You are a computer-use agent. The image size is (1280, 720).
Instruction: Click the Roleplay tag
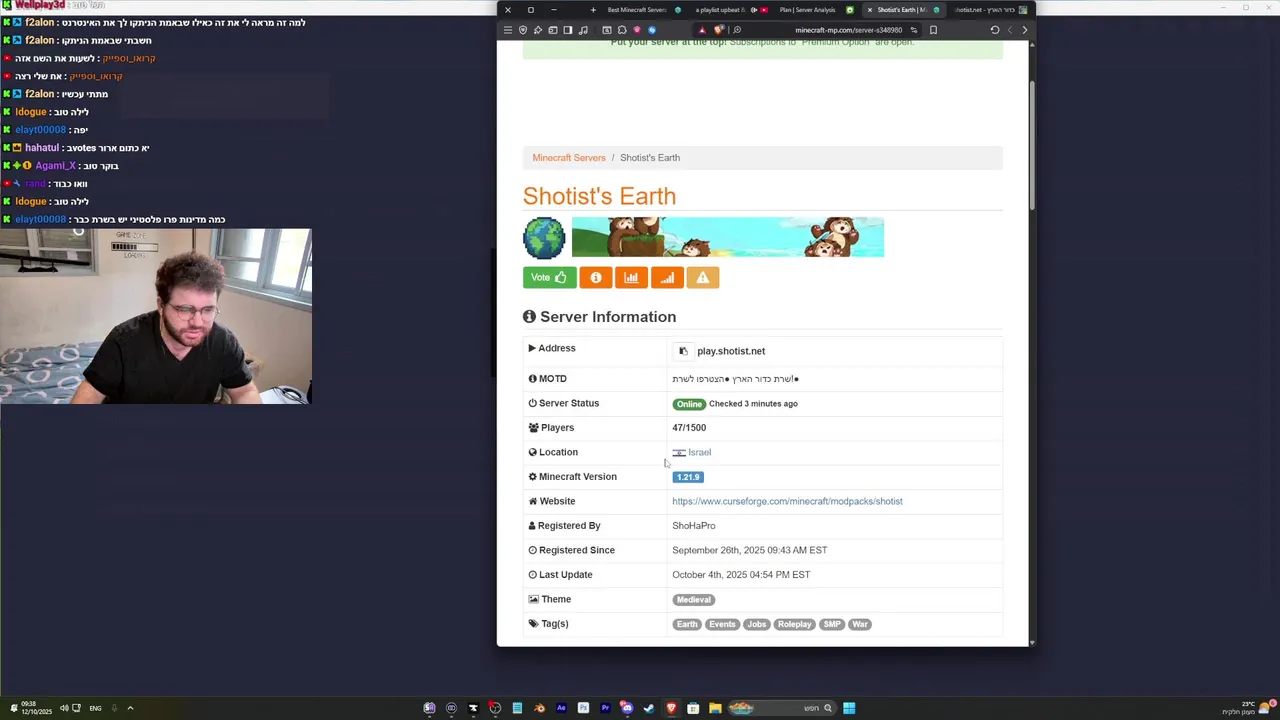click(x=795, y=624)
